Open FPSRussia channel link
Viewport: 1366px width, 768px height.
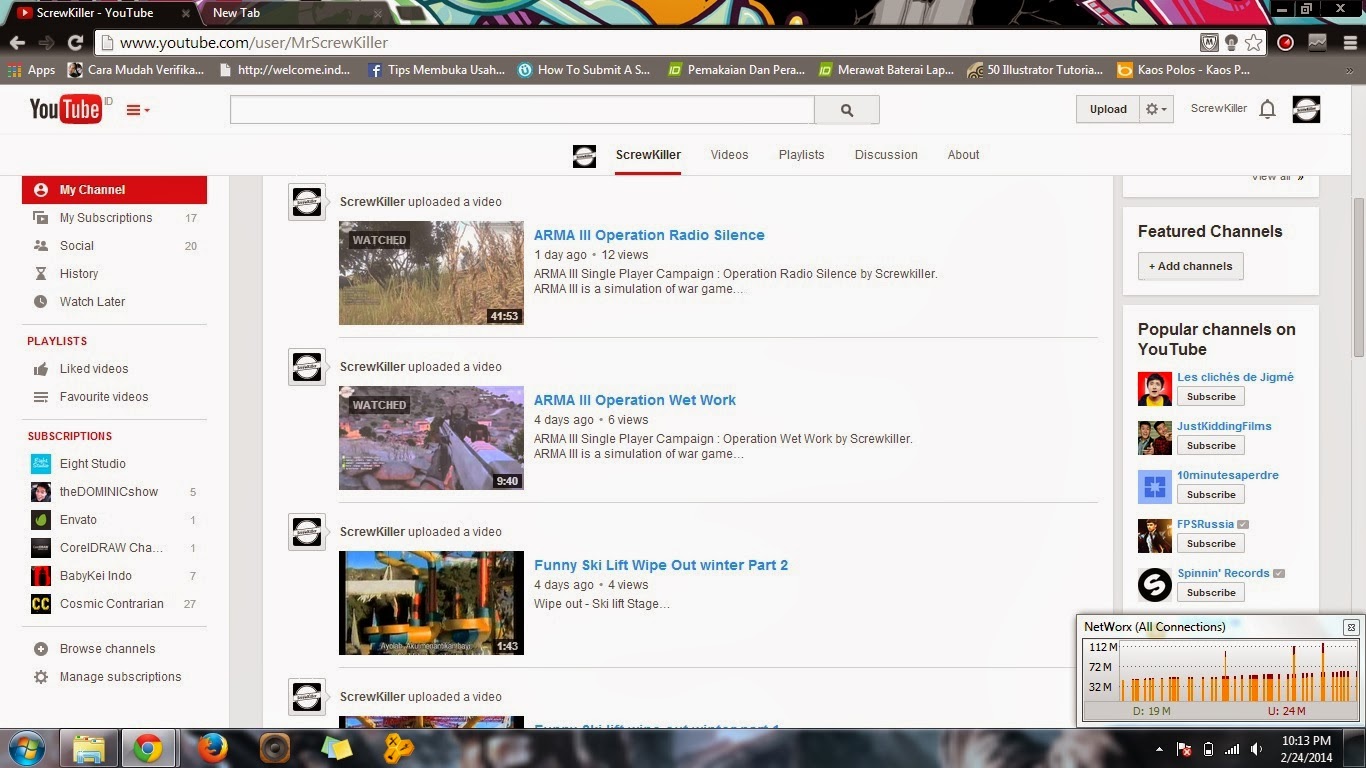coord(1206,524)
